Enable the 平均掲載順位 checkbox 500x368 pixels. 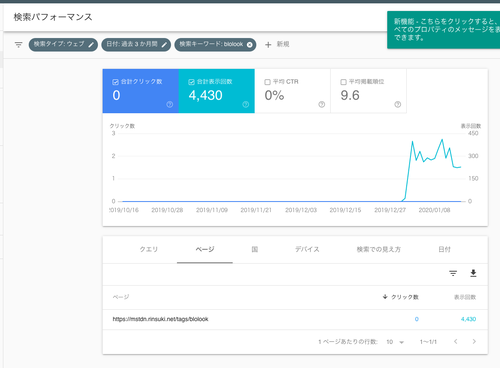click(343, 82)
